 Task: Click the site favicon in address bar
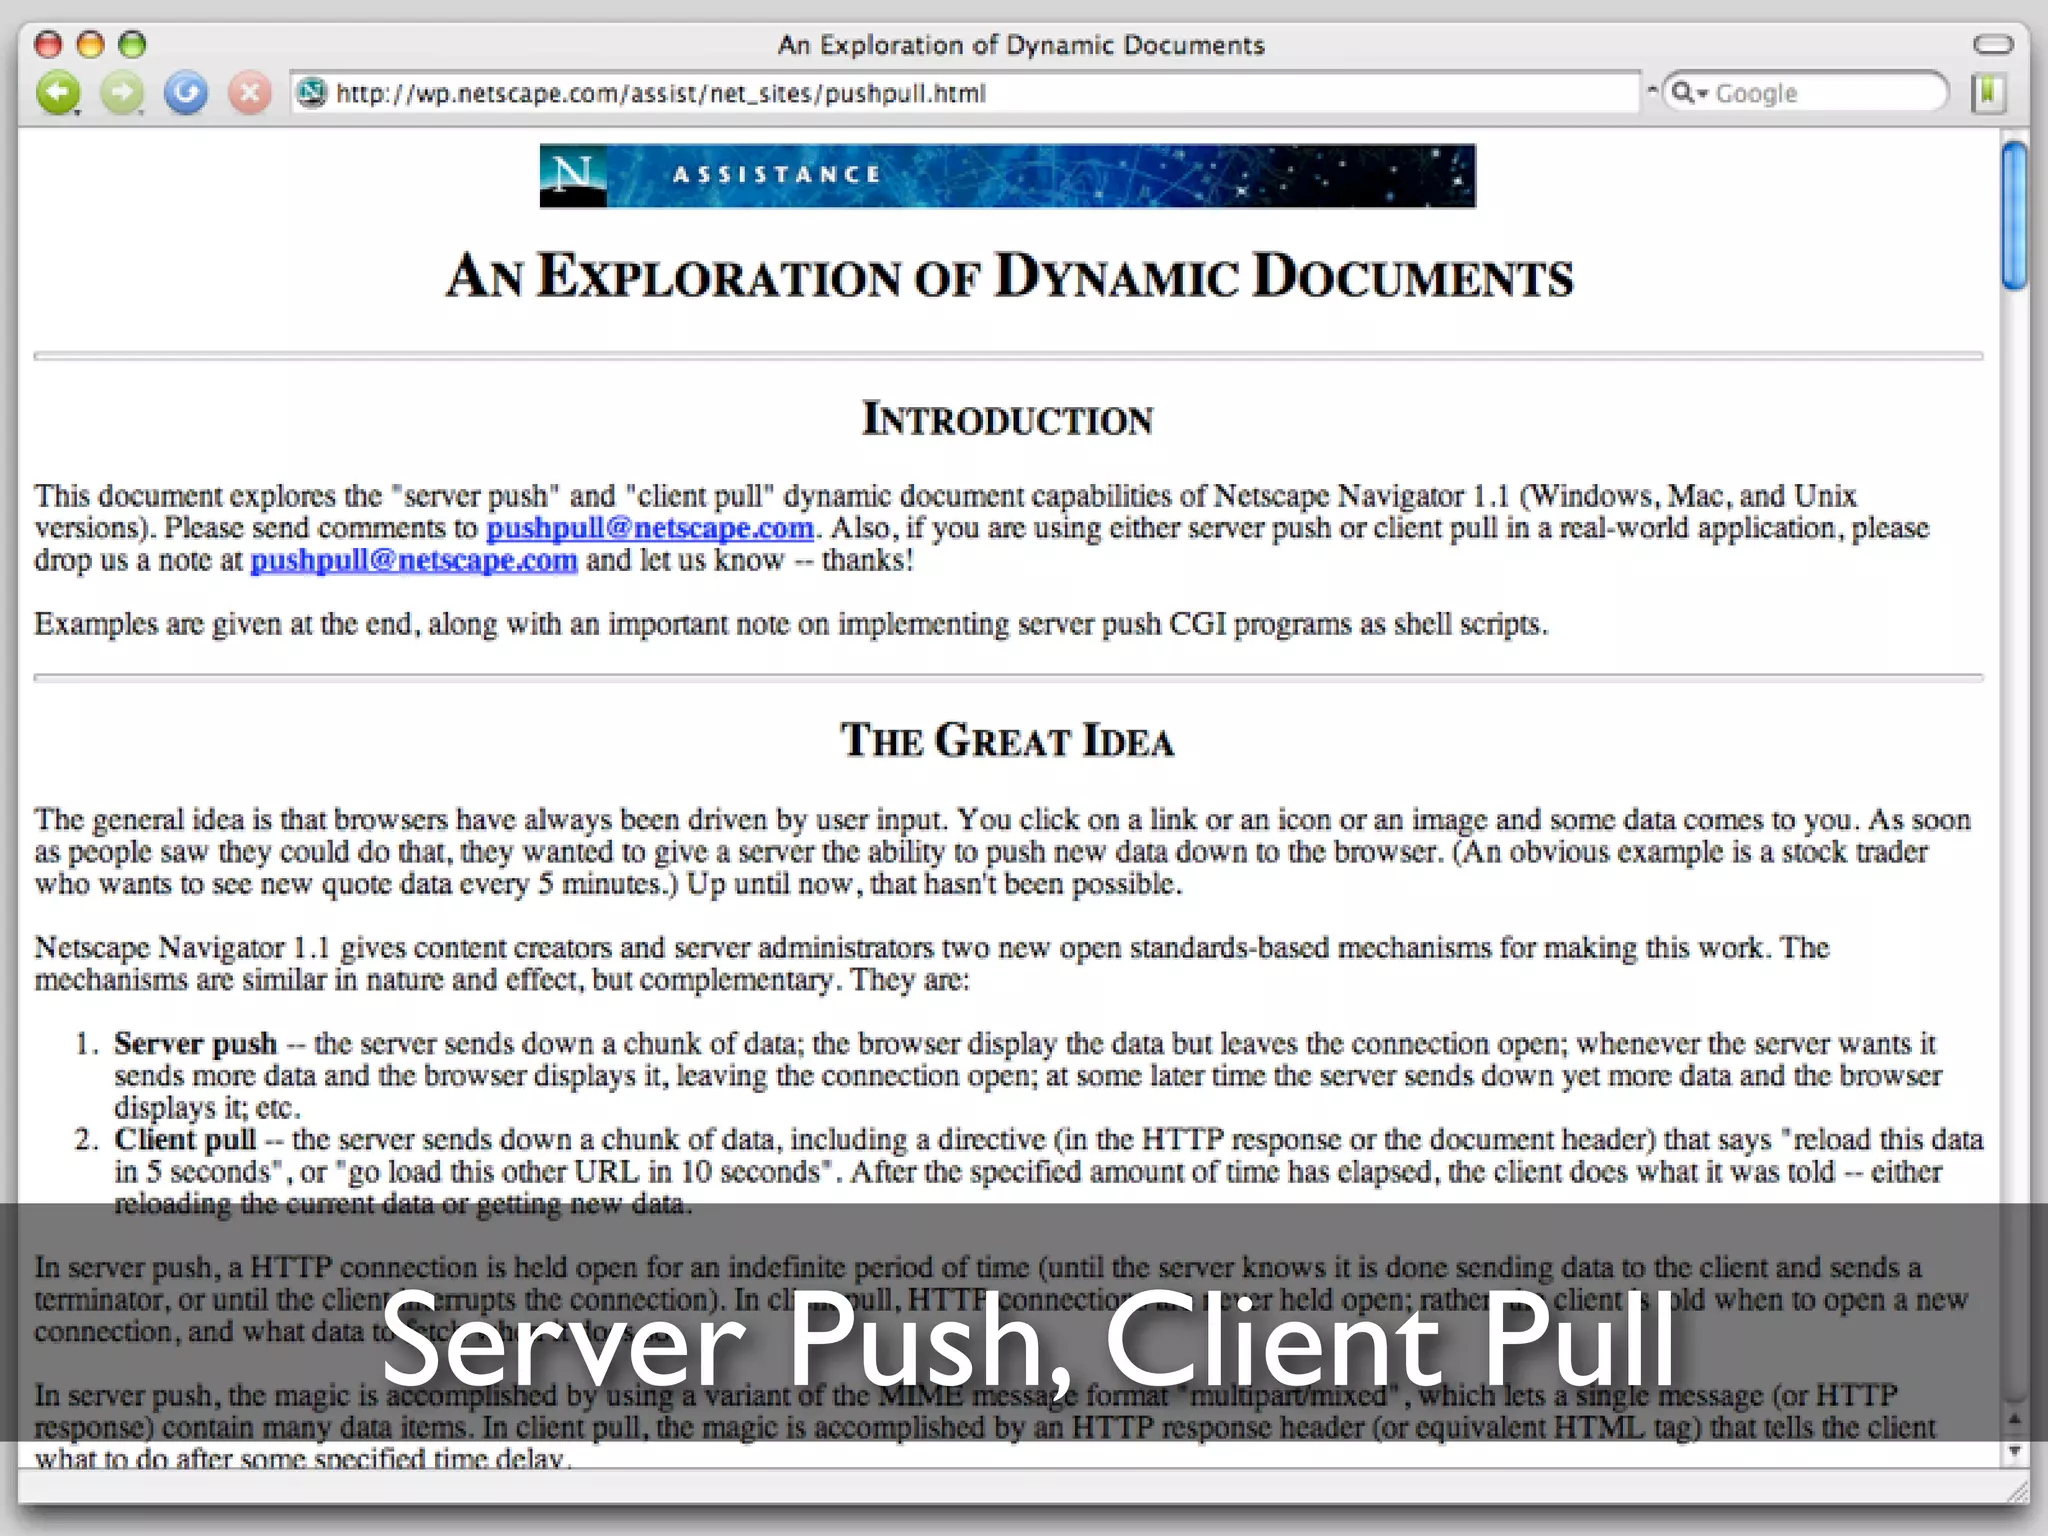[312, 93]
